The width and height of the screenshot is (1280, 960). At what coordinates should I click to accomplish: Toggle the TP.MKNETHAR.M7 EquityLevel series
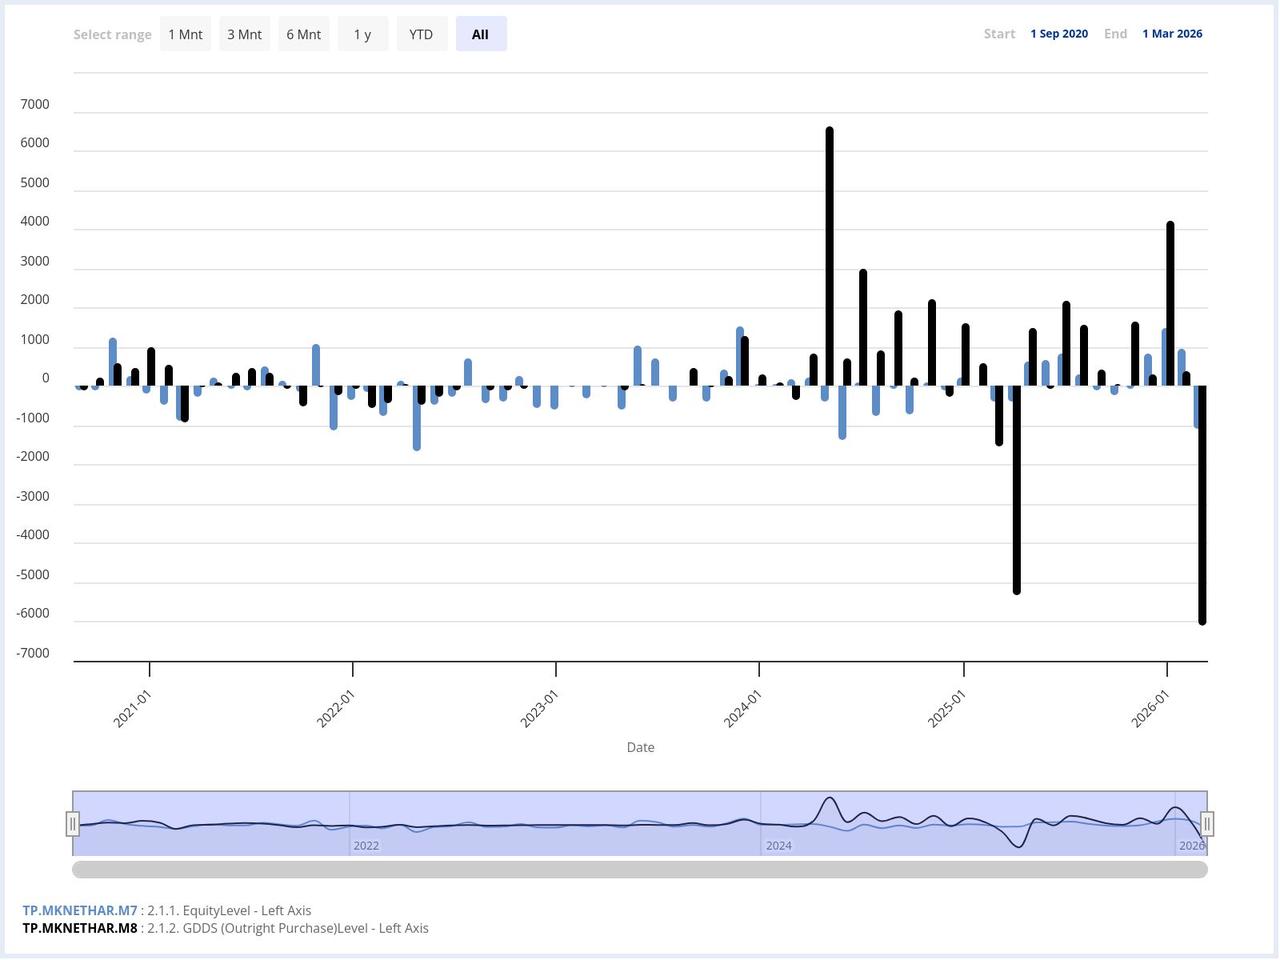[78, 910]
